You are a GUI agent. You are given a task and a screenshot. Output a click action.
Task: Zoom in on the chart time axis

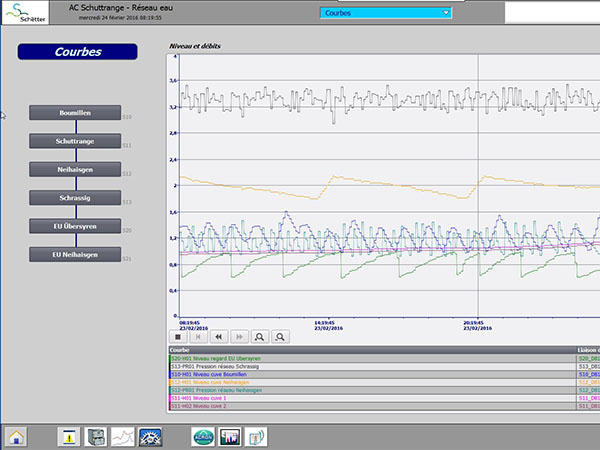(259, 337)
